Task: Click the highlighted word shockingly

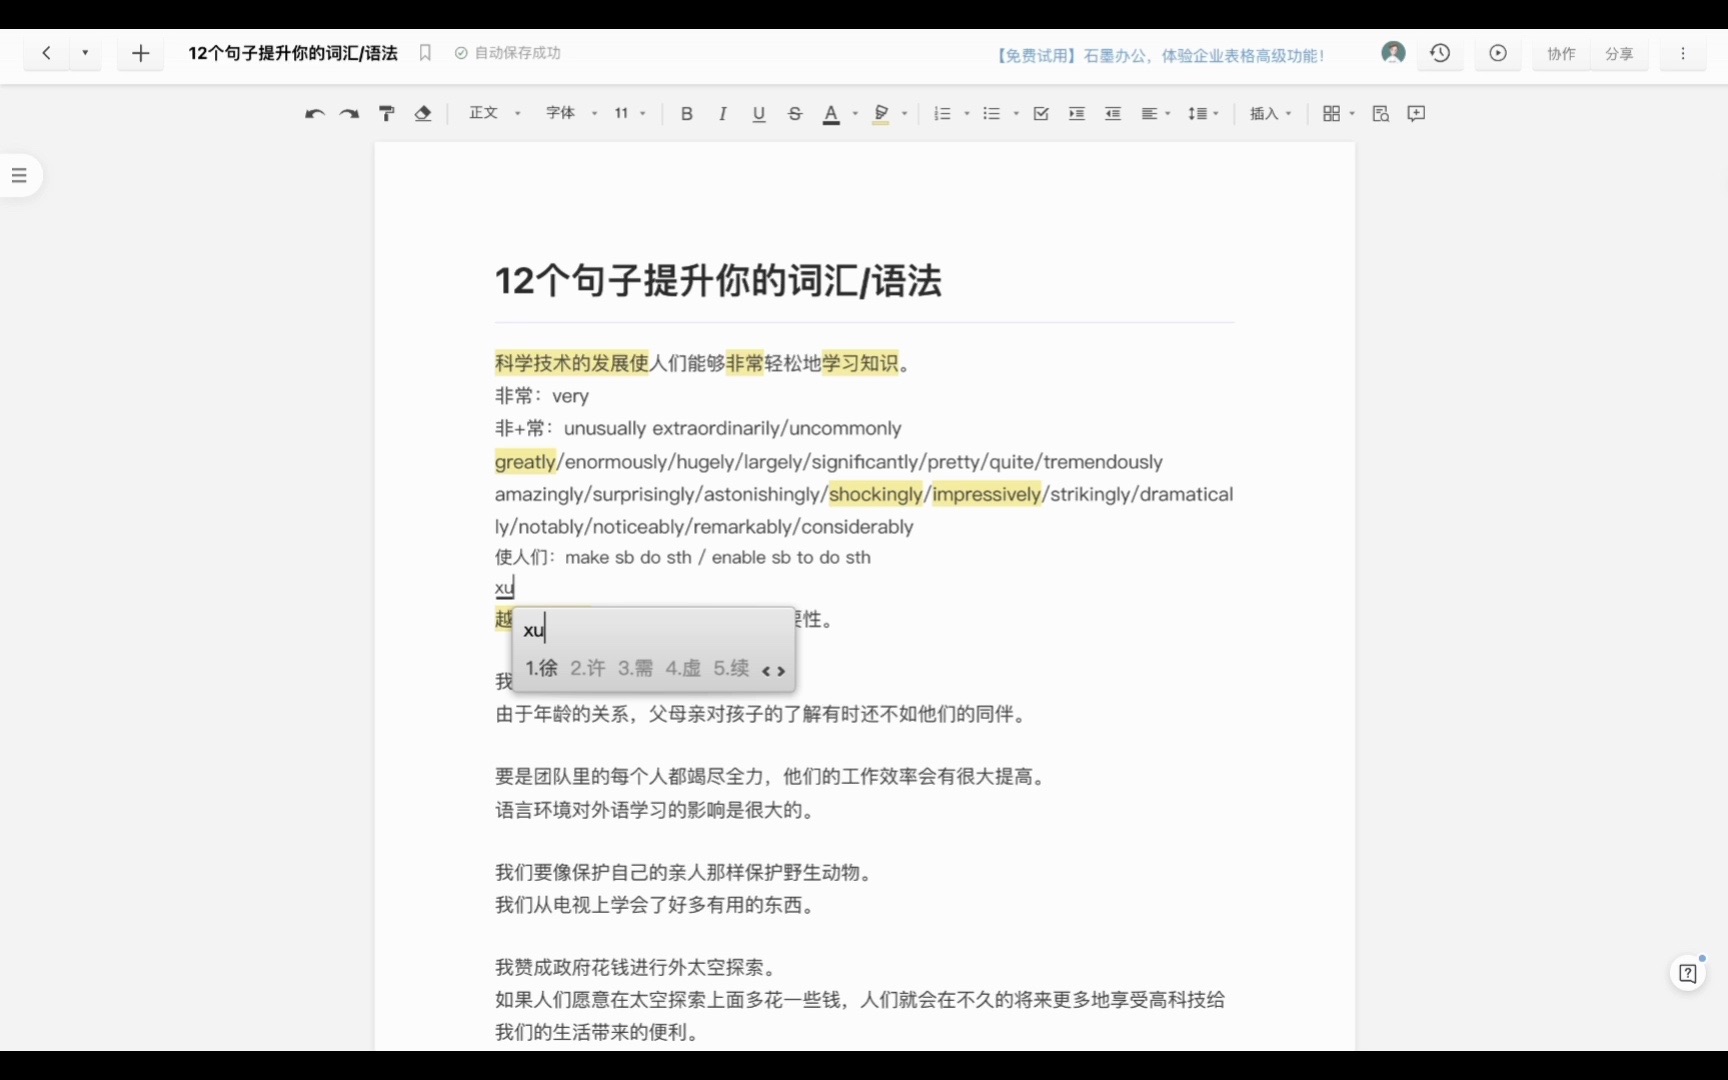Action: pyautogui.click(x=876, y=494)
